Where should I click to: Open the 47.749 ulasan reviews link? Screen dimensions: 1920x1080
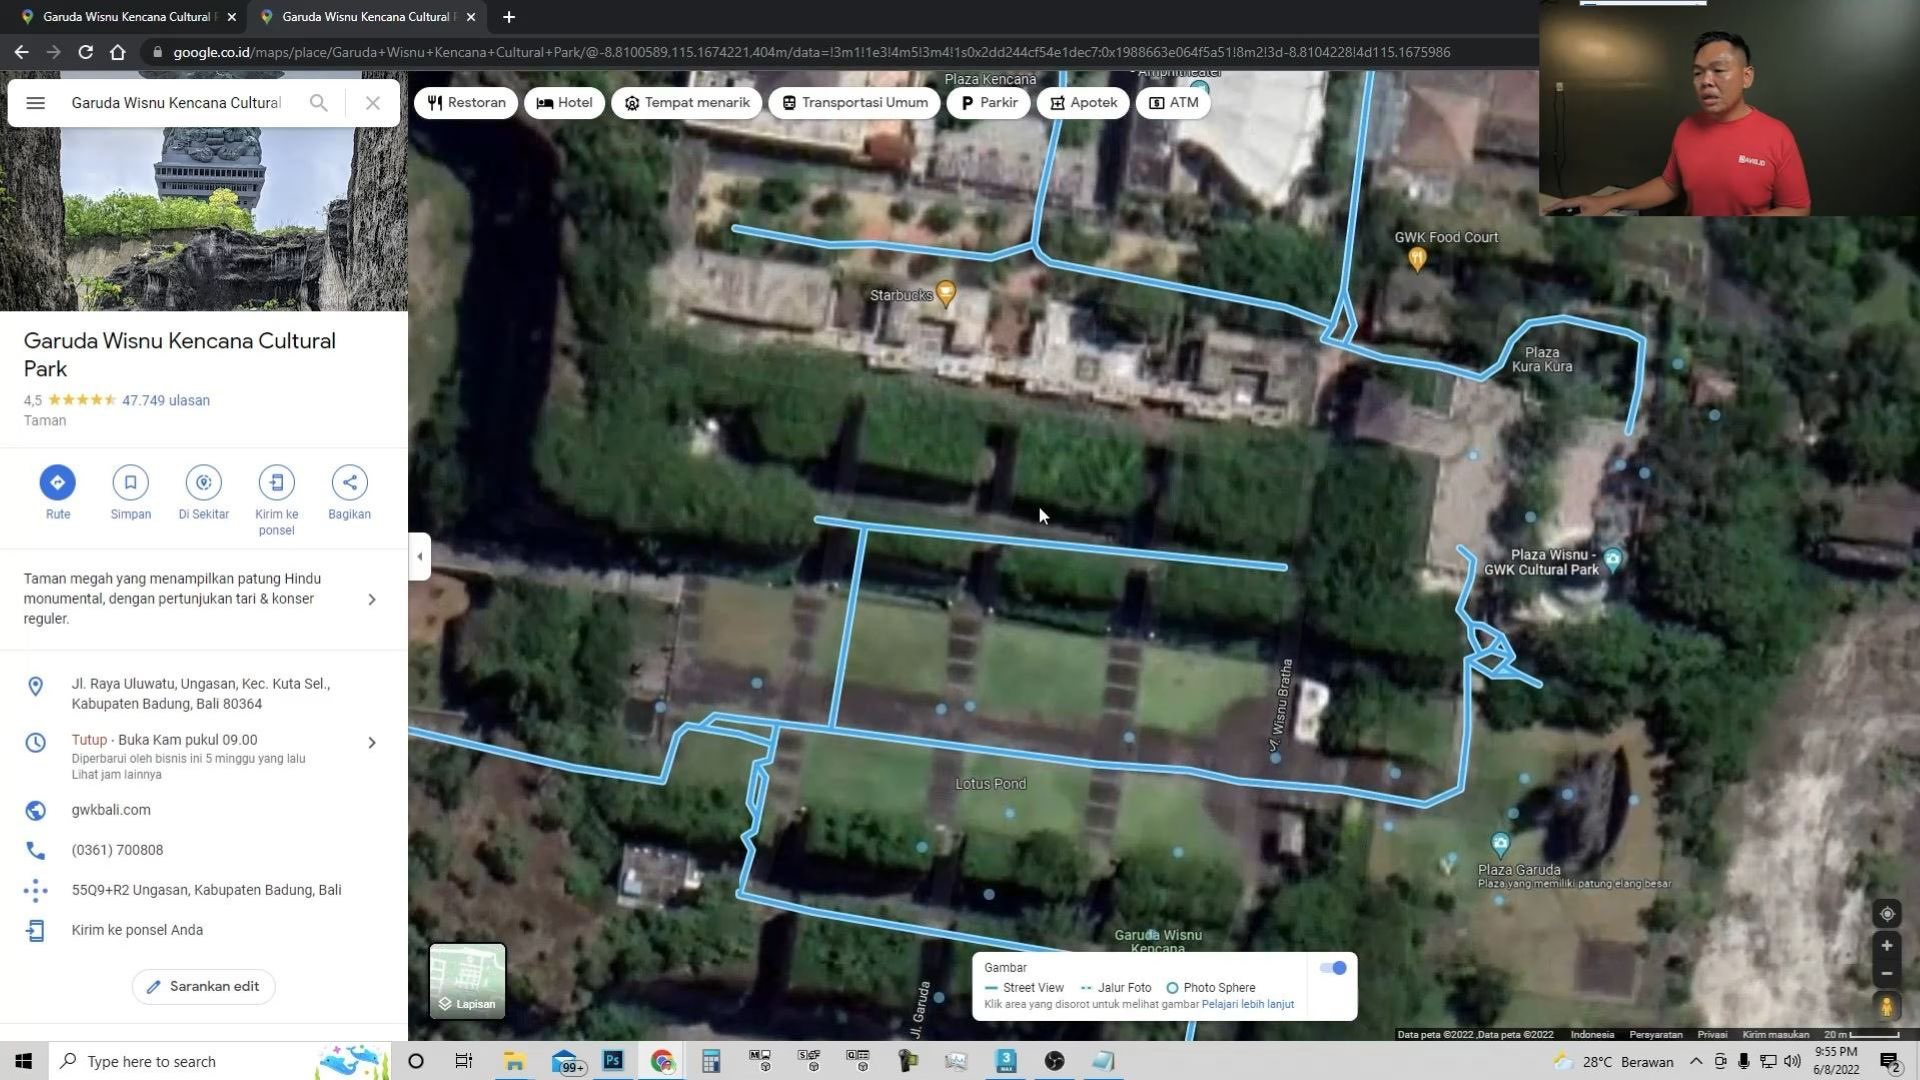tap(166, 401)
